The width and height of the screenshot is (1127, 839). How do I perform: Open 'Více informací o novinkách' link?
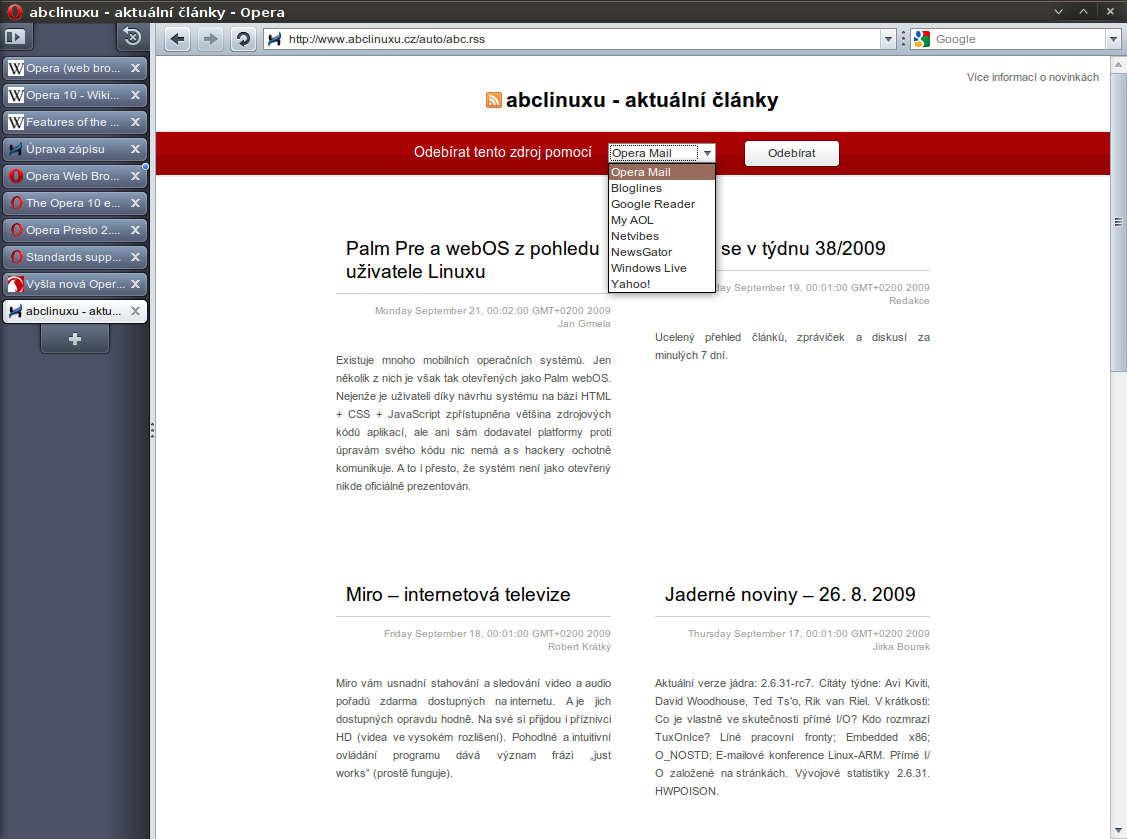1032,77
